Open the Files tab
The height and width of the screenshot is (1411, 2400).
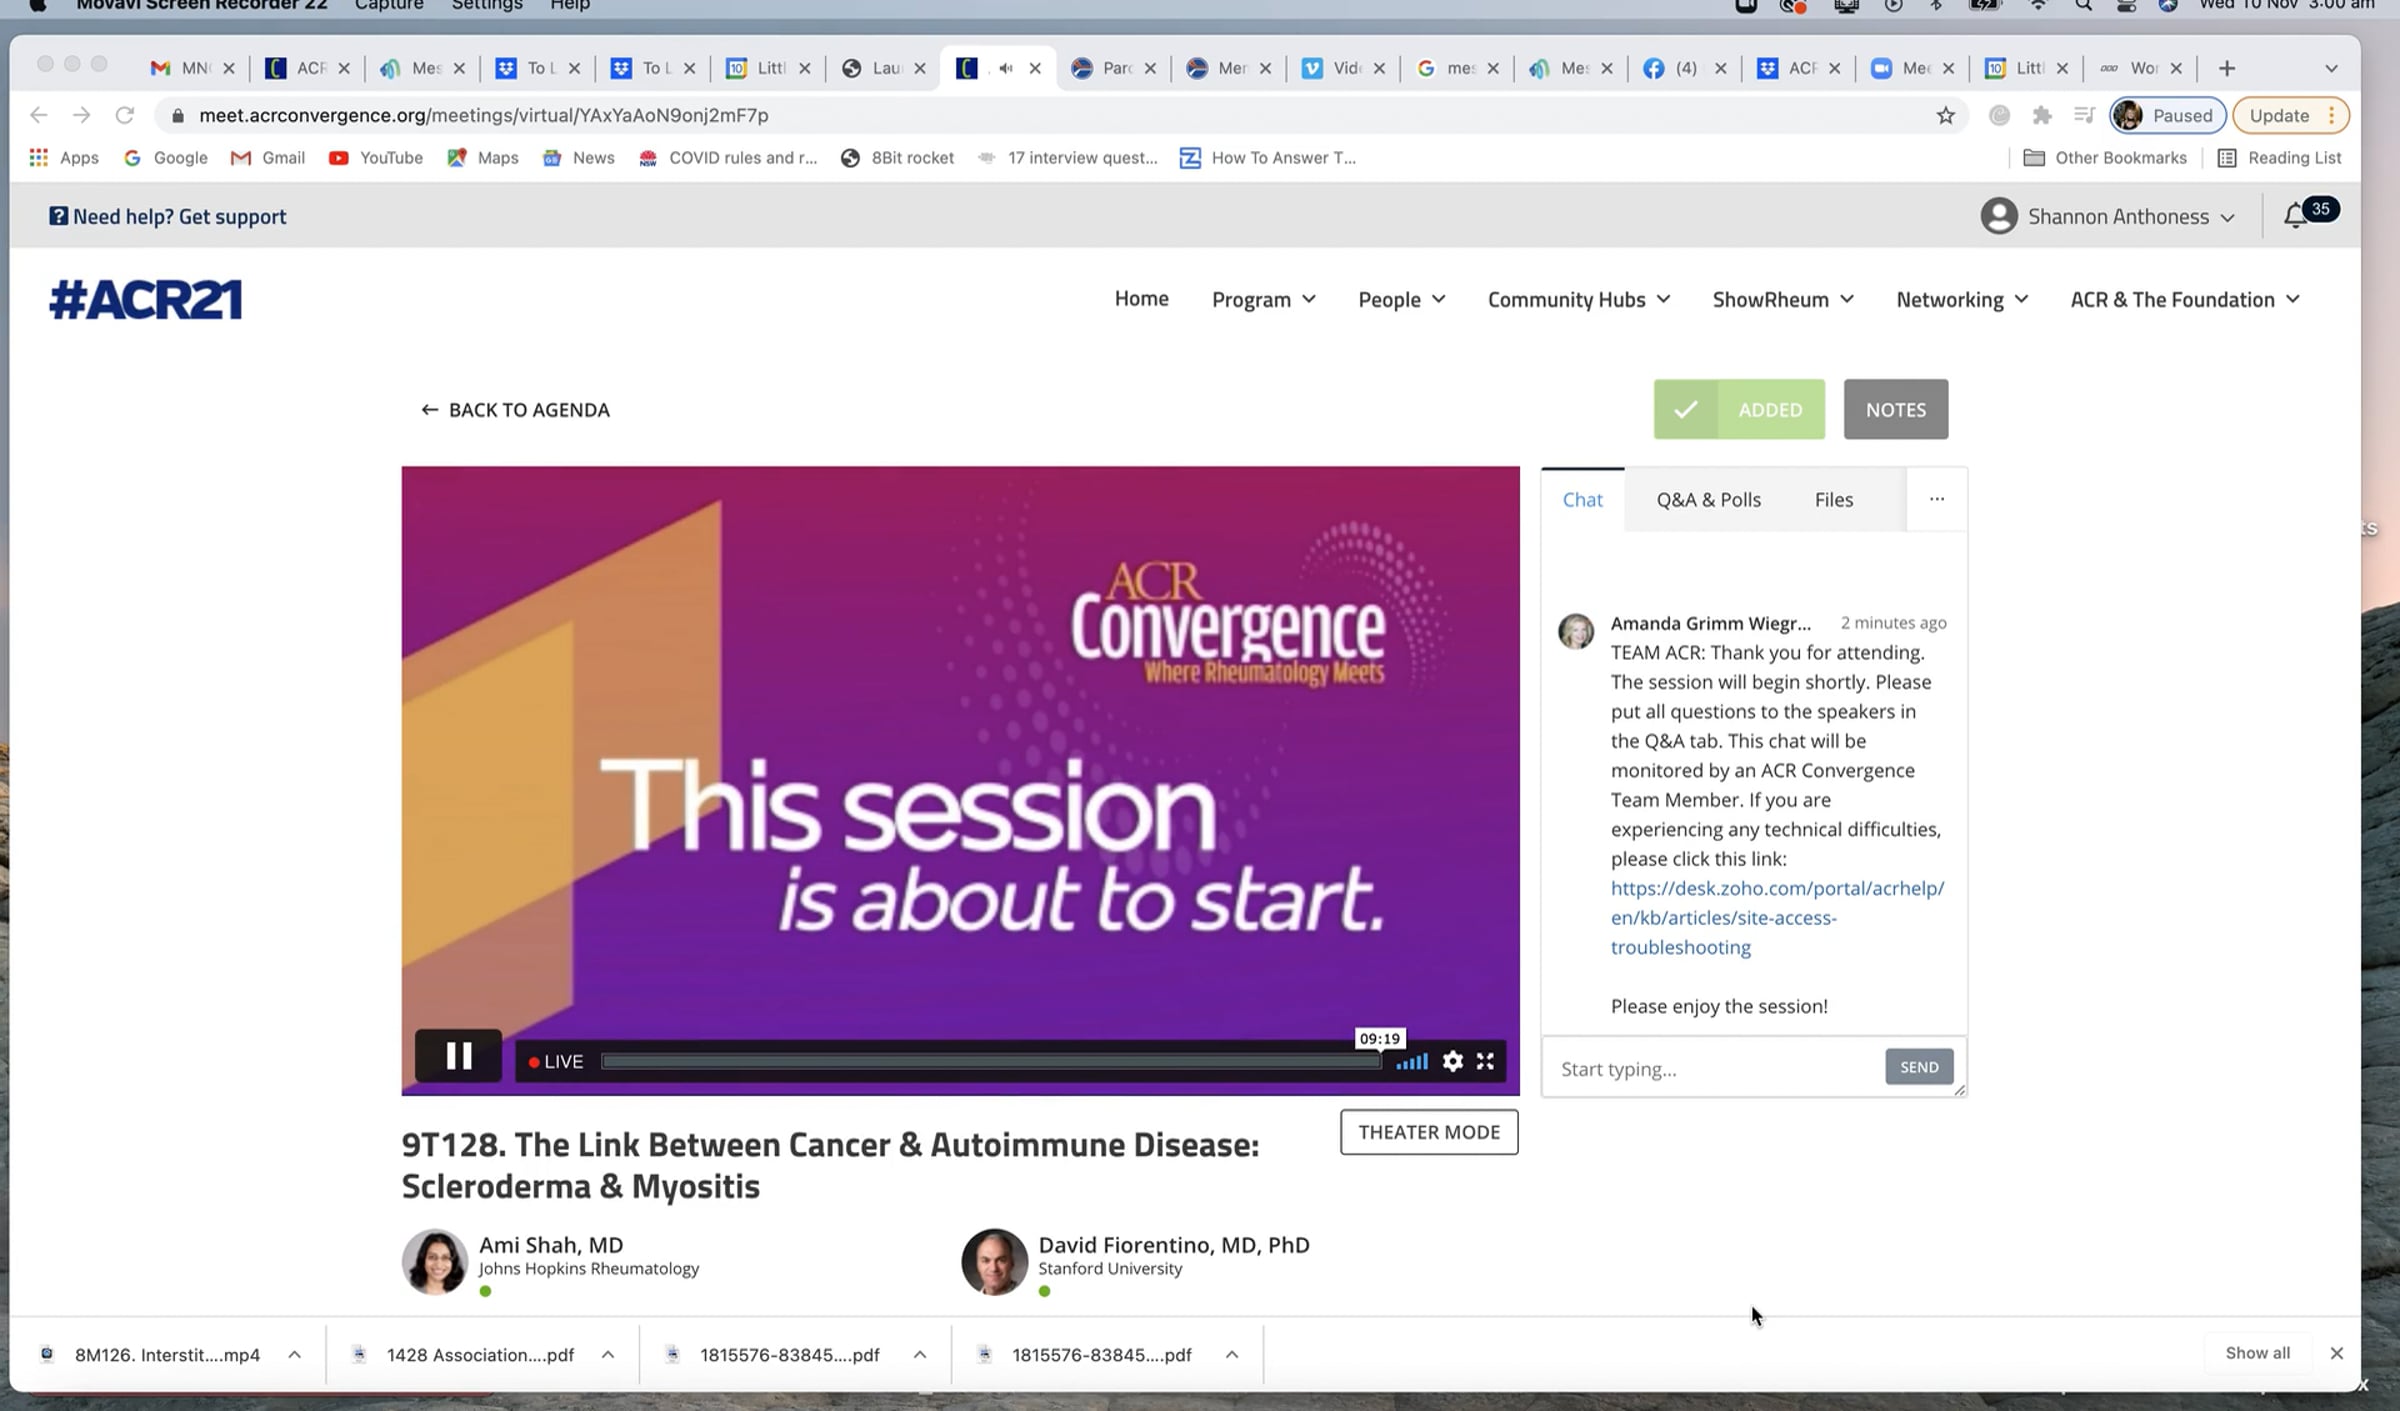1833,500
